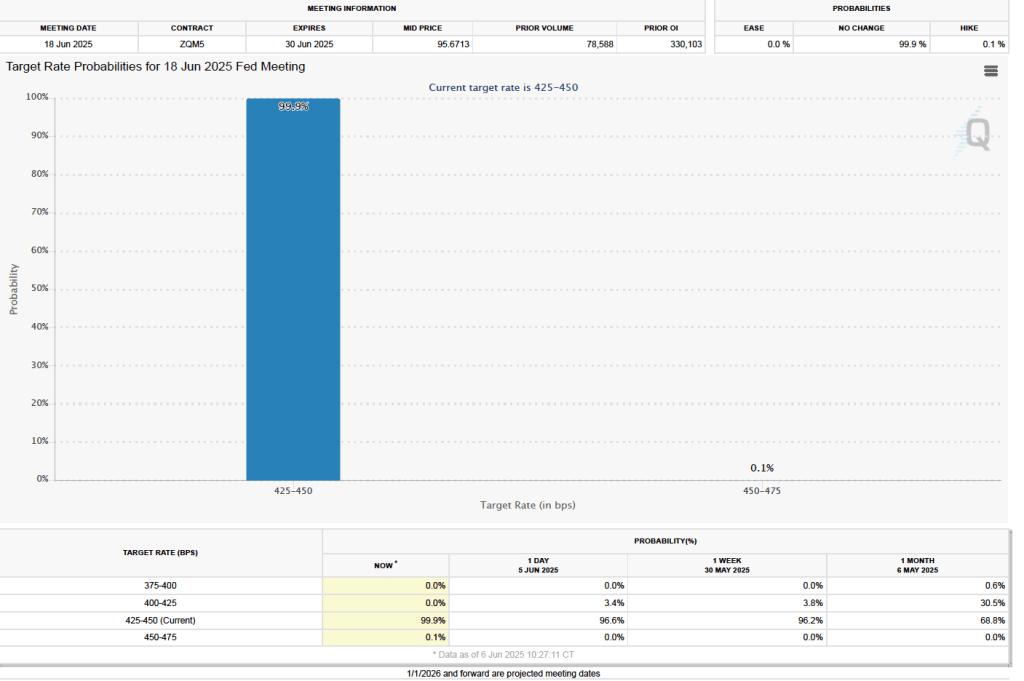Click the 99.9% data label on the bar
This screenshot has height=681, width=1024.
(x=293, y=106)
